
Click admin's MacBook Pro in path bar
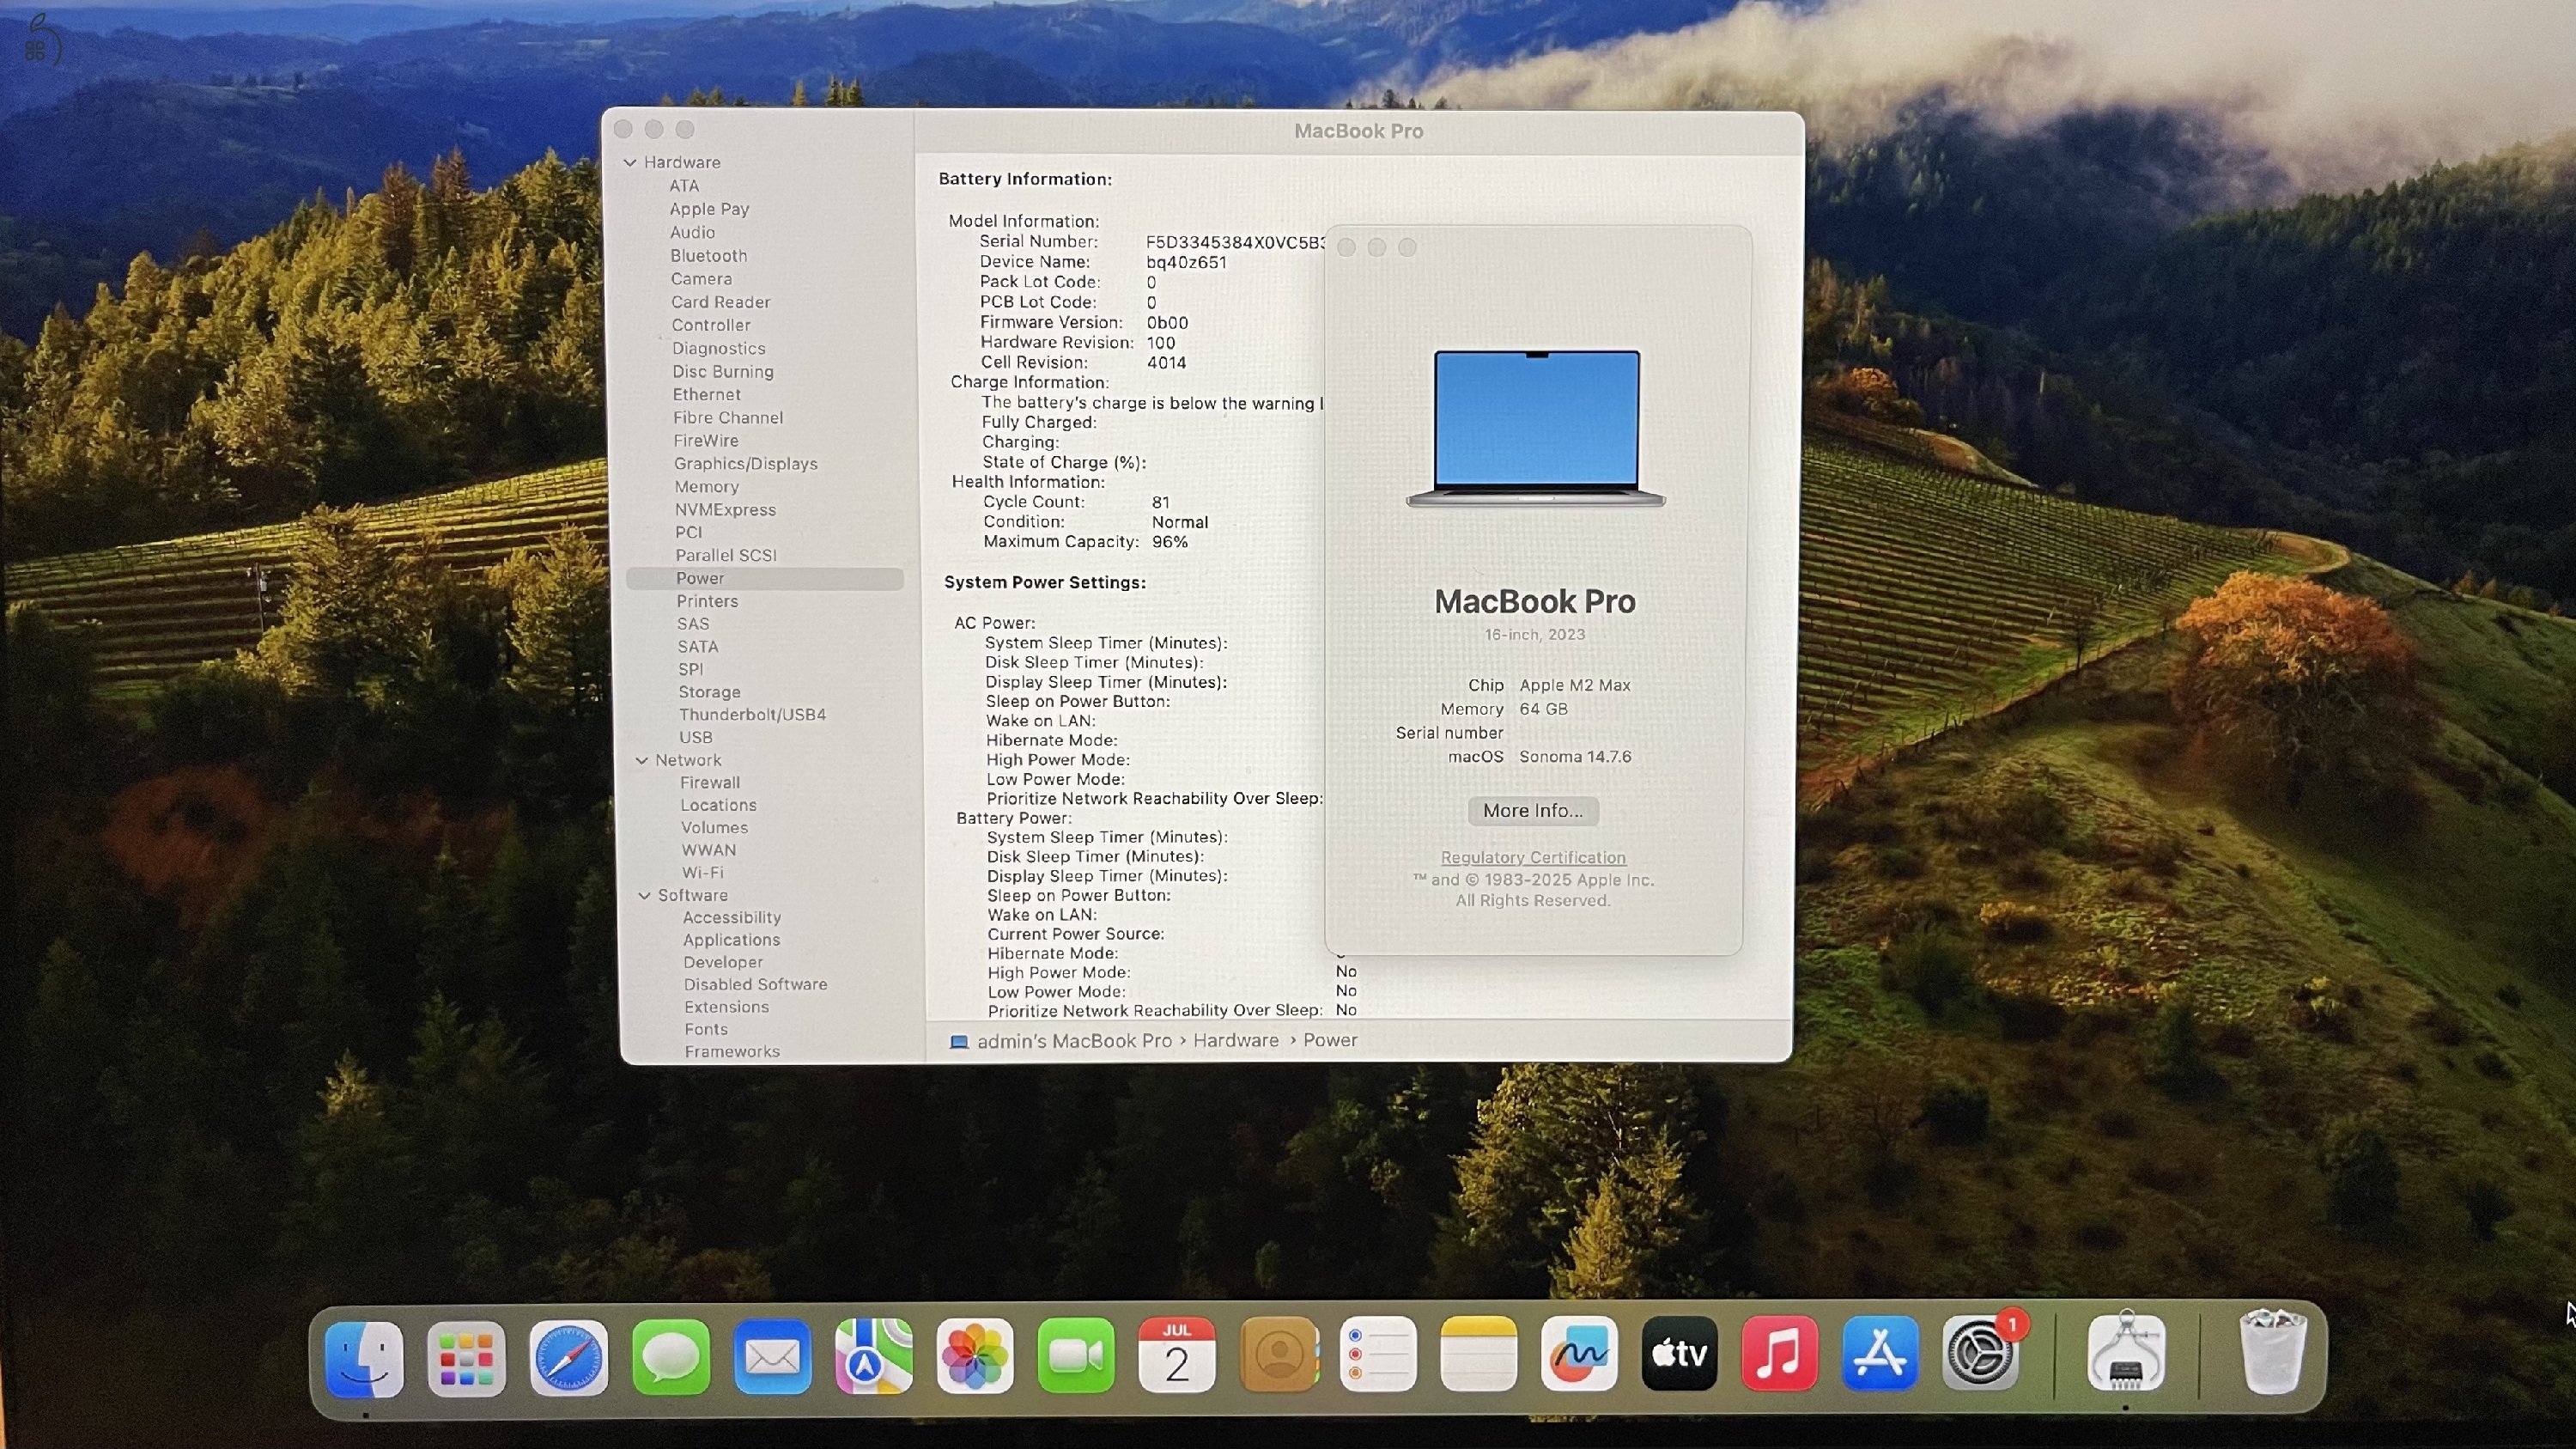(1074, 1041)
